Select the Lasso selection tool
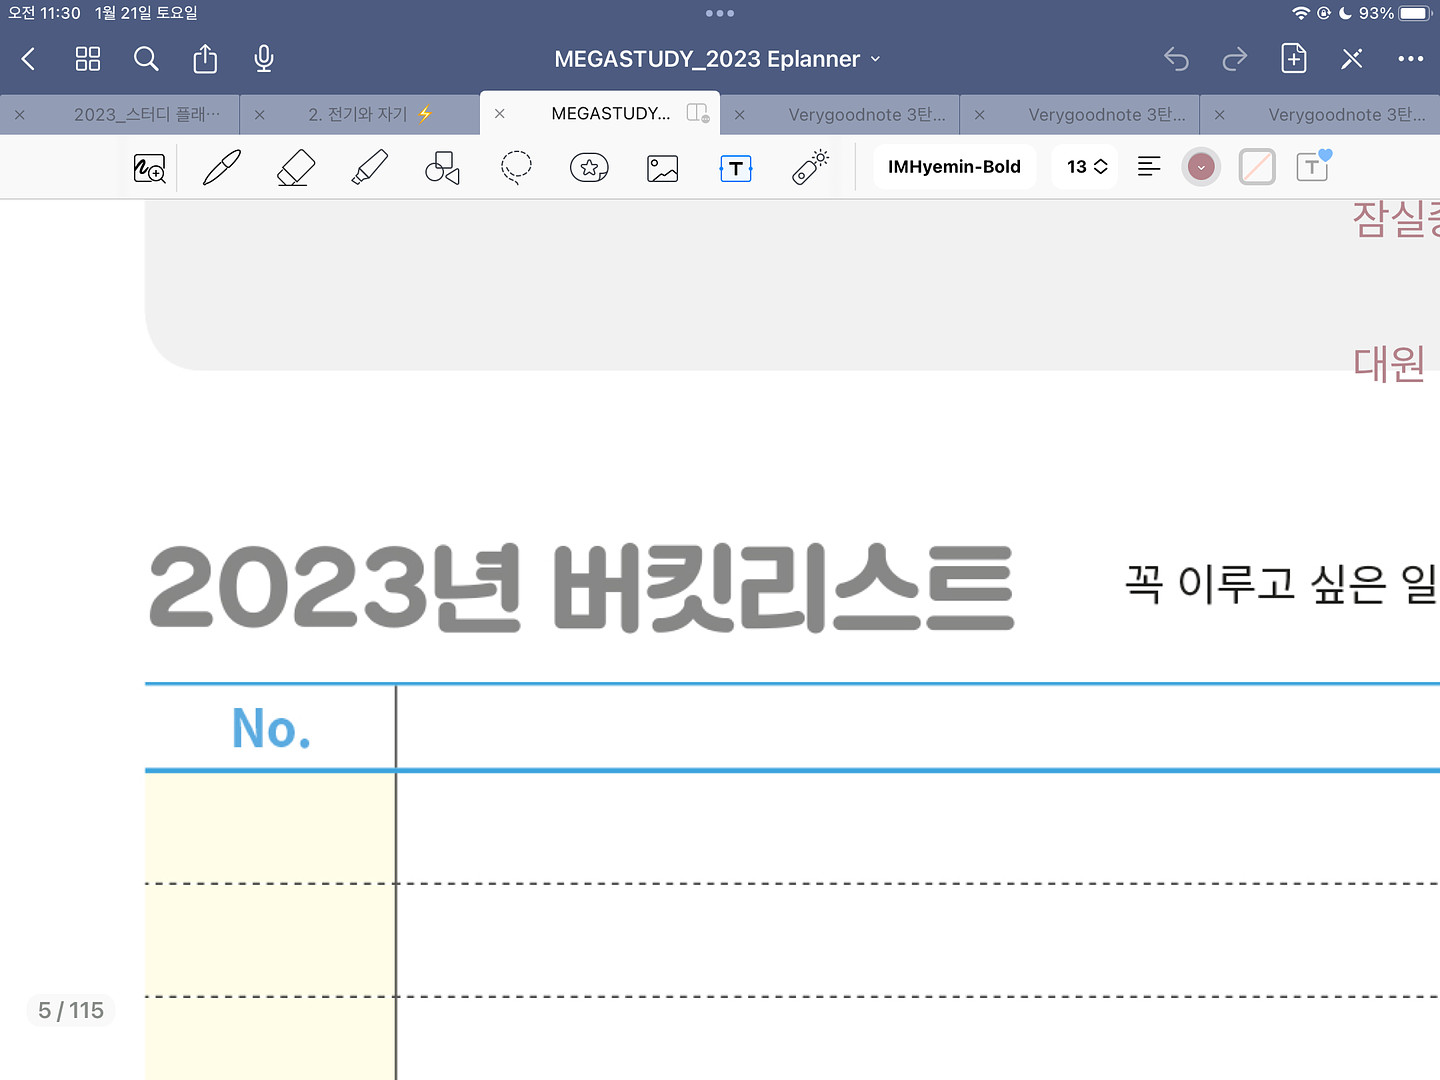Viewport: 1440px width, 1080px height. 516,167
